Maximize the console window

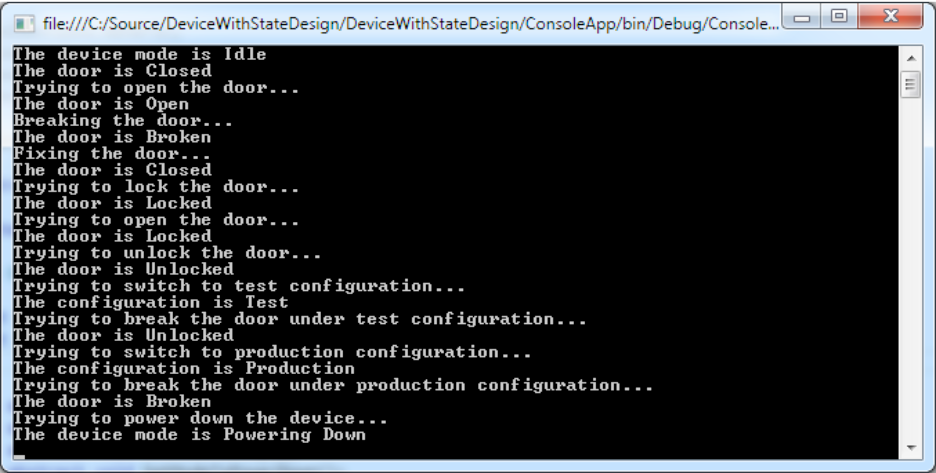coord(839,17)
